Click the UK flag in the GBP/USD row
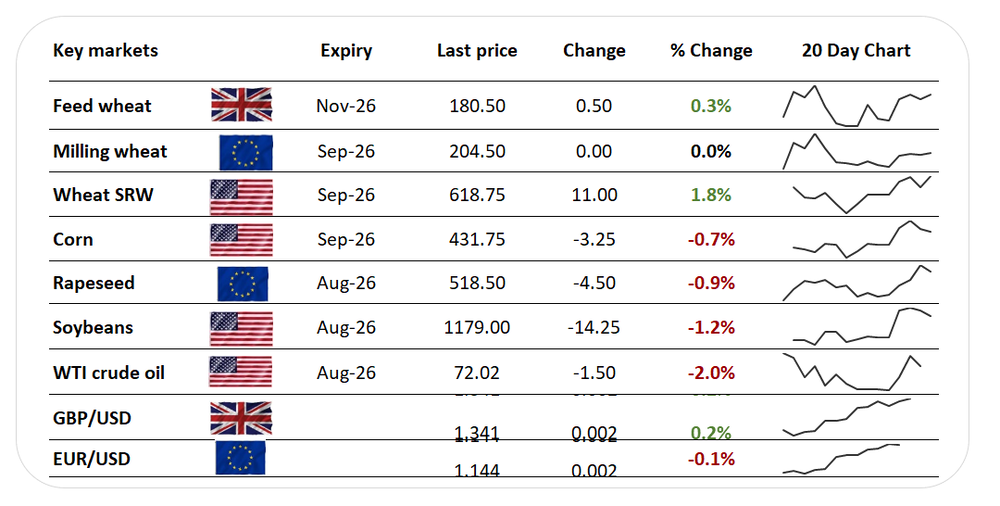This screenshot has width=1000, height=506. [241, 419]
